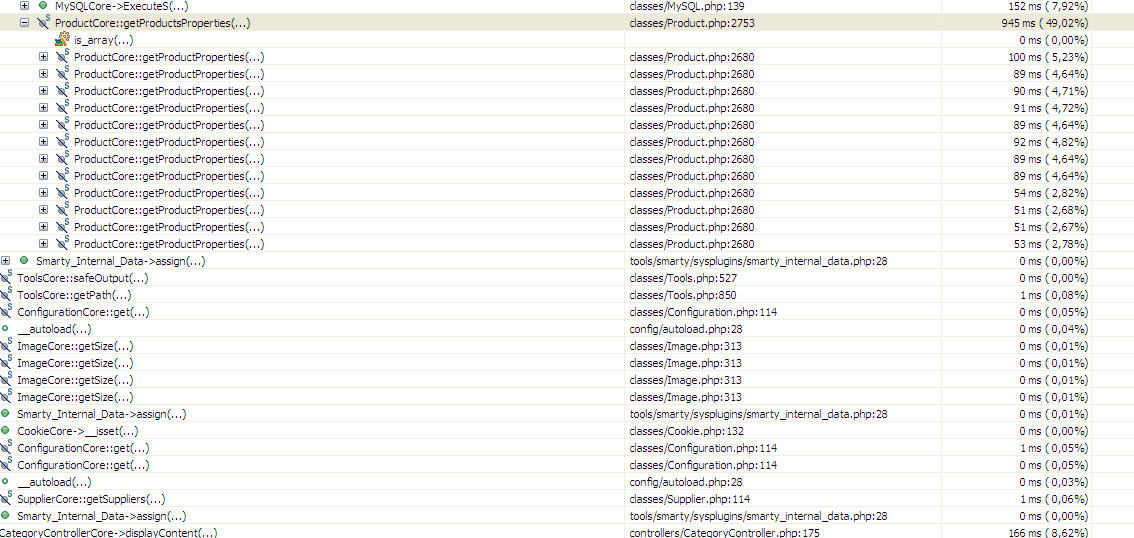Screen dimensions: 1134x538
Task: Click the classes/Cookie.php:132 location cell
Action: coord(686,431)
